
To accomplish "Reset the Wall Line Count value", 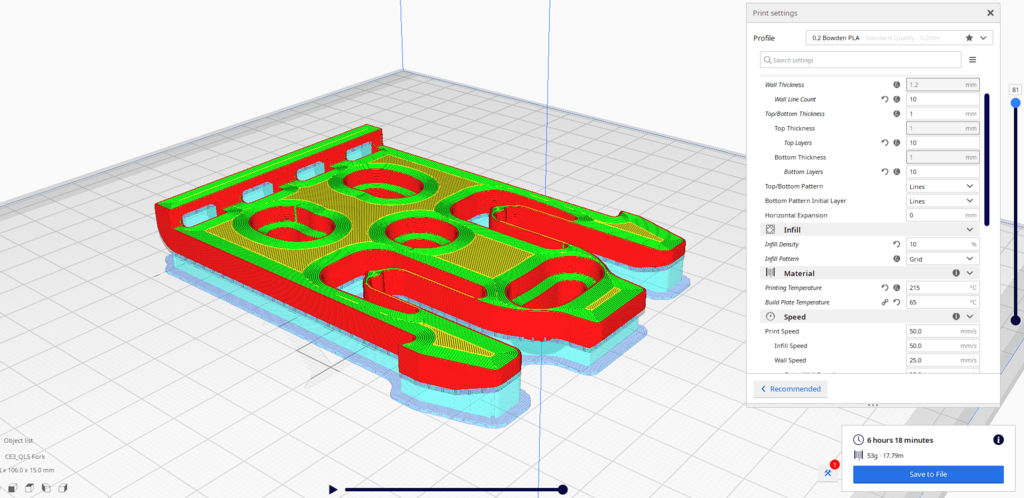I will 885,99.
